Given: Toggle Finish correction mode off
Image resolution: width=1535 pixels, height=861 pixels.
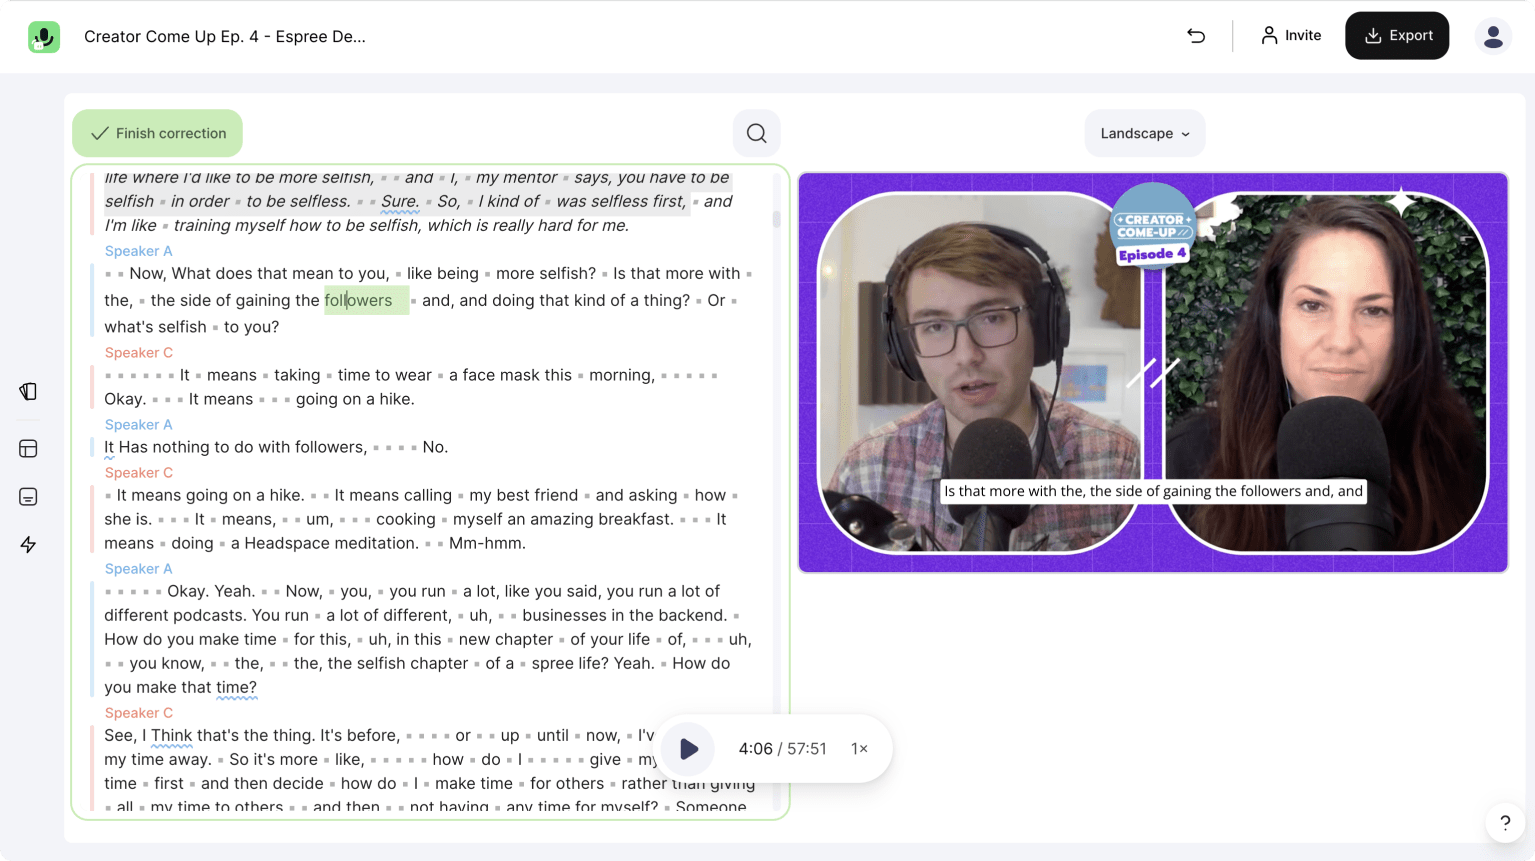Looking at the screenshot, I should pyautogui.click(x=157, y=133).
